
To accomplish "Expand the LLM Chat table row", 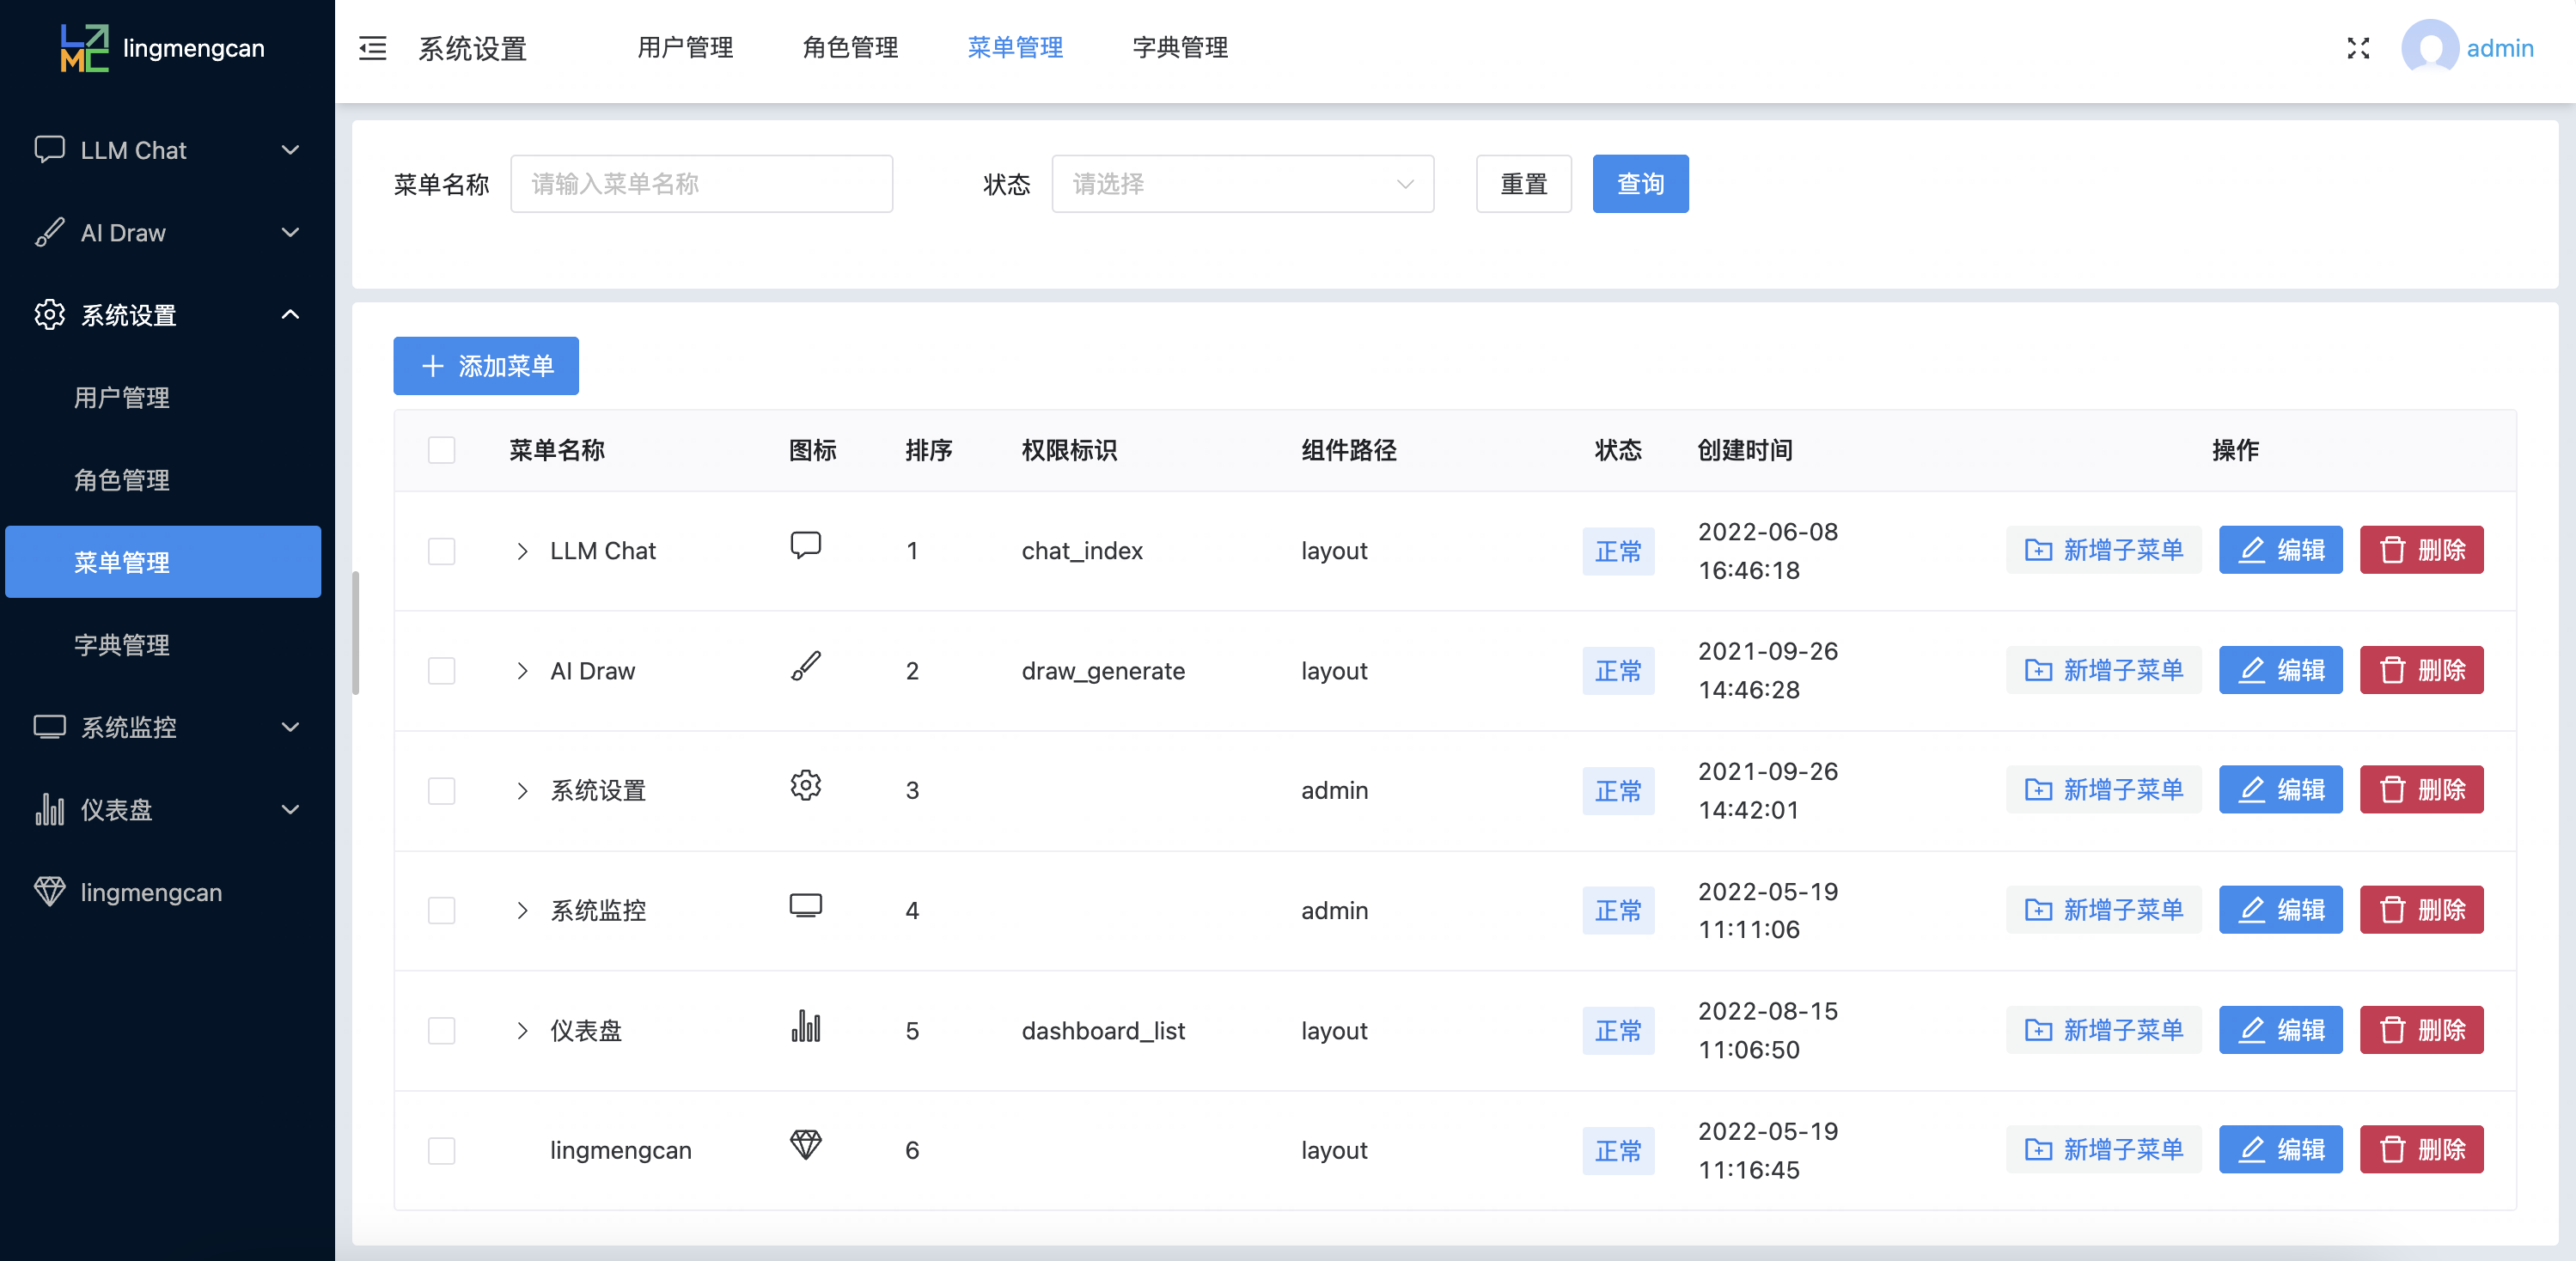I will coord(522,551).
